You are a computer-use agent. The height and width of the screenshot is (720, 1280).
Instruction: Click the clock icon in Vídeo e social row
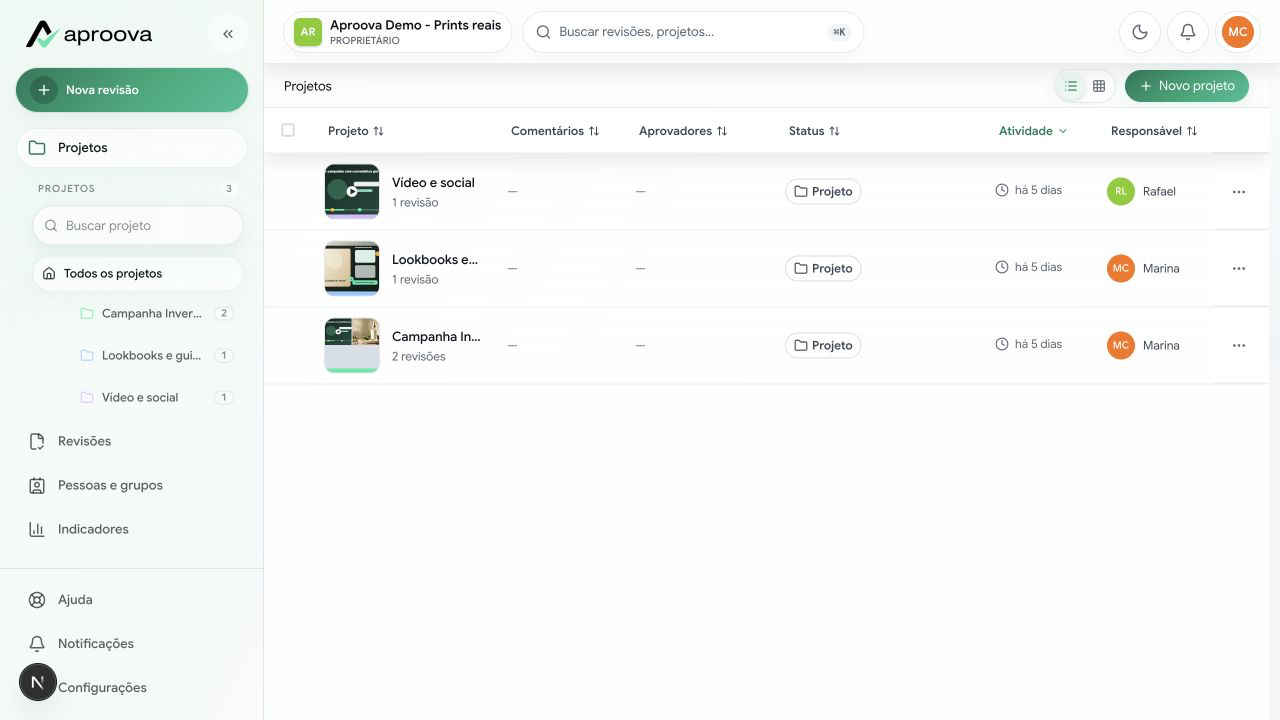(x=1002, y=190)
